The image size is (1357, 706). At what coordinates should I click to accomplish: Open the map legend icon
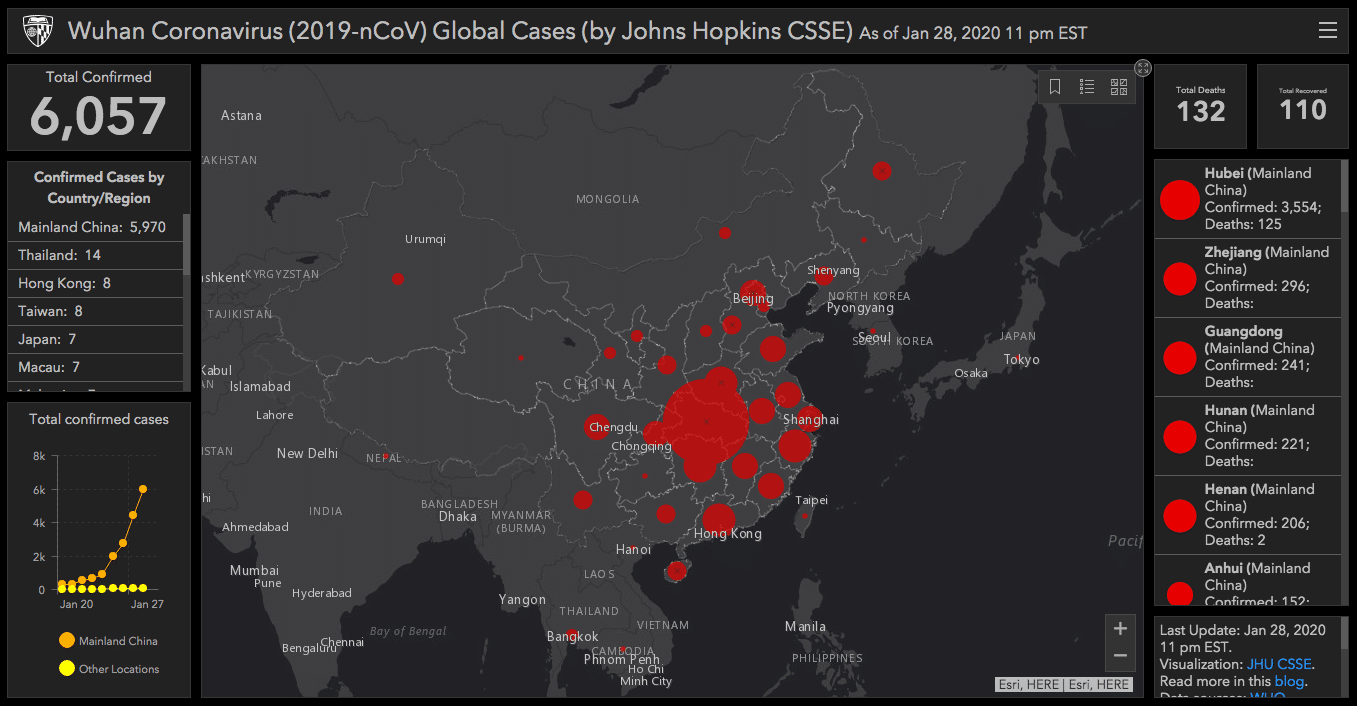click(x=1087, y=87)
